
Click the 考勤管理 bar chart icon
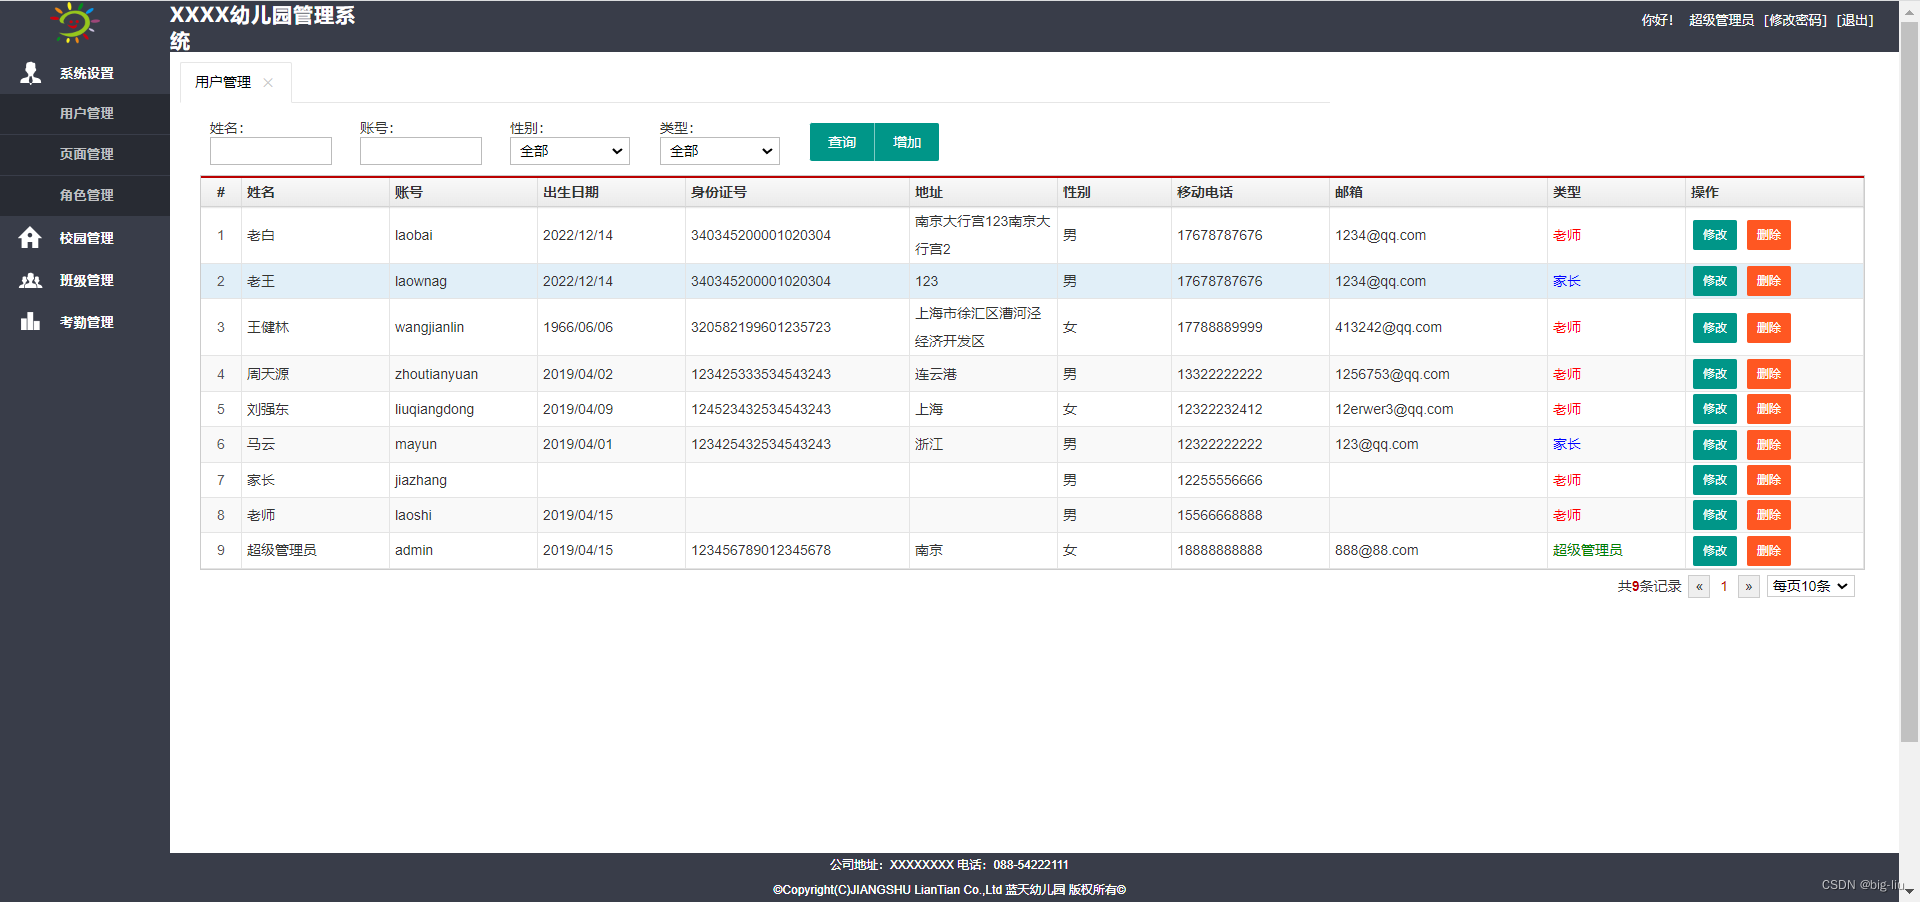pos(30,321)
